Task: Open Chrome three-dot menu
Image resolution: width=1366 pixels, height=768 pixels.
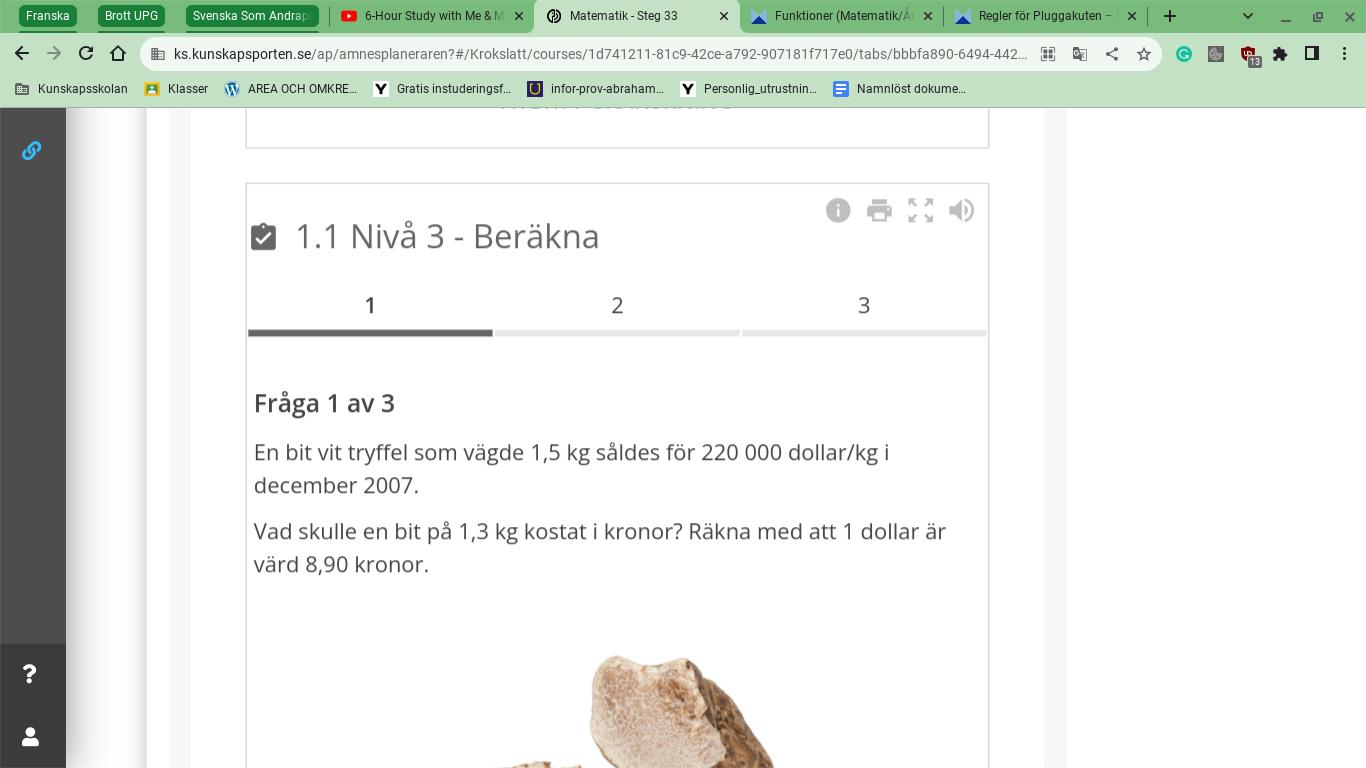Action: [1344, 54]
